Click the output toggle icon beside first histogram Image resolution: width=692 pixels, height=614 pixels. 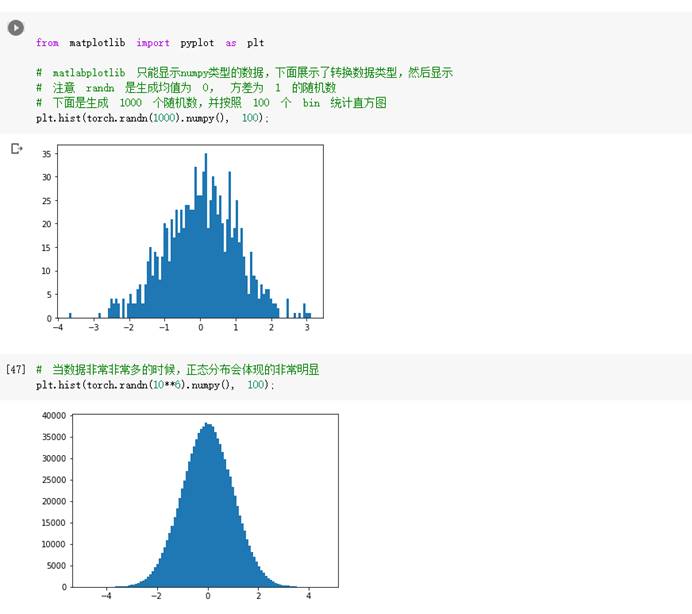[16, 149]
